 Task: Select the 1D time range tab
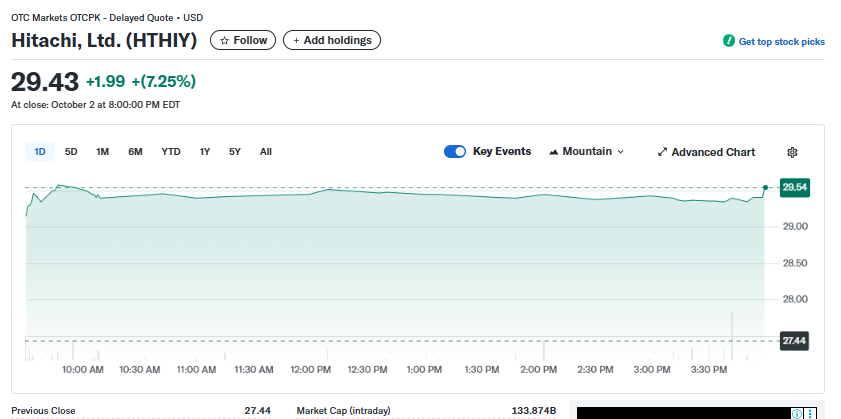click(40, 152)
